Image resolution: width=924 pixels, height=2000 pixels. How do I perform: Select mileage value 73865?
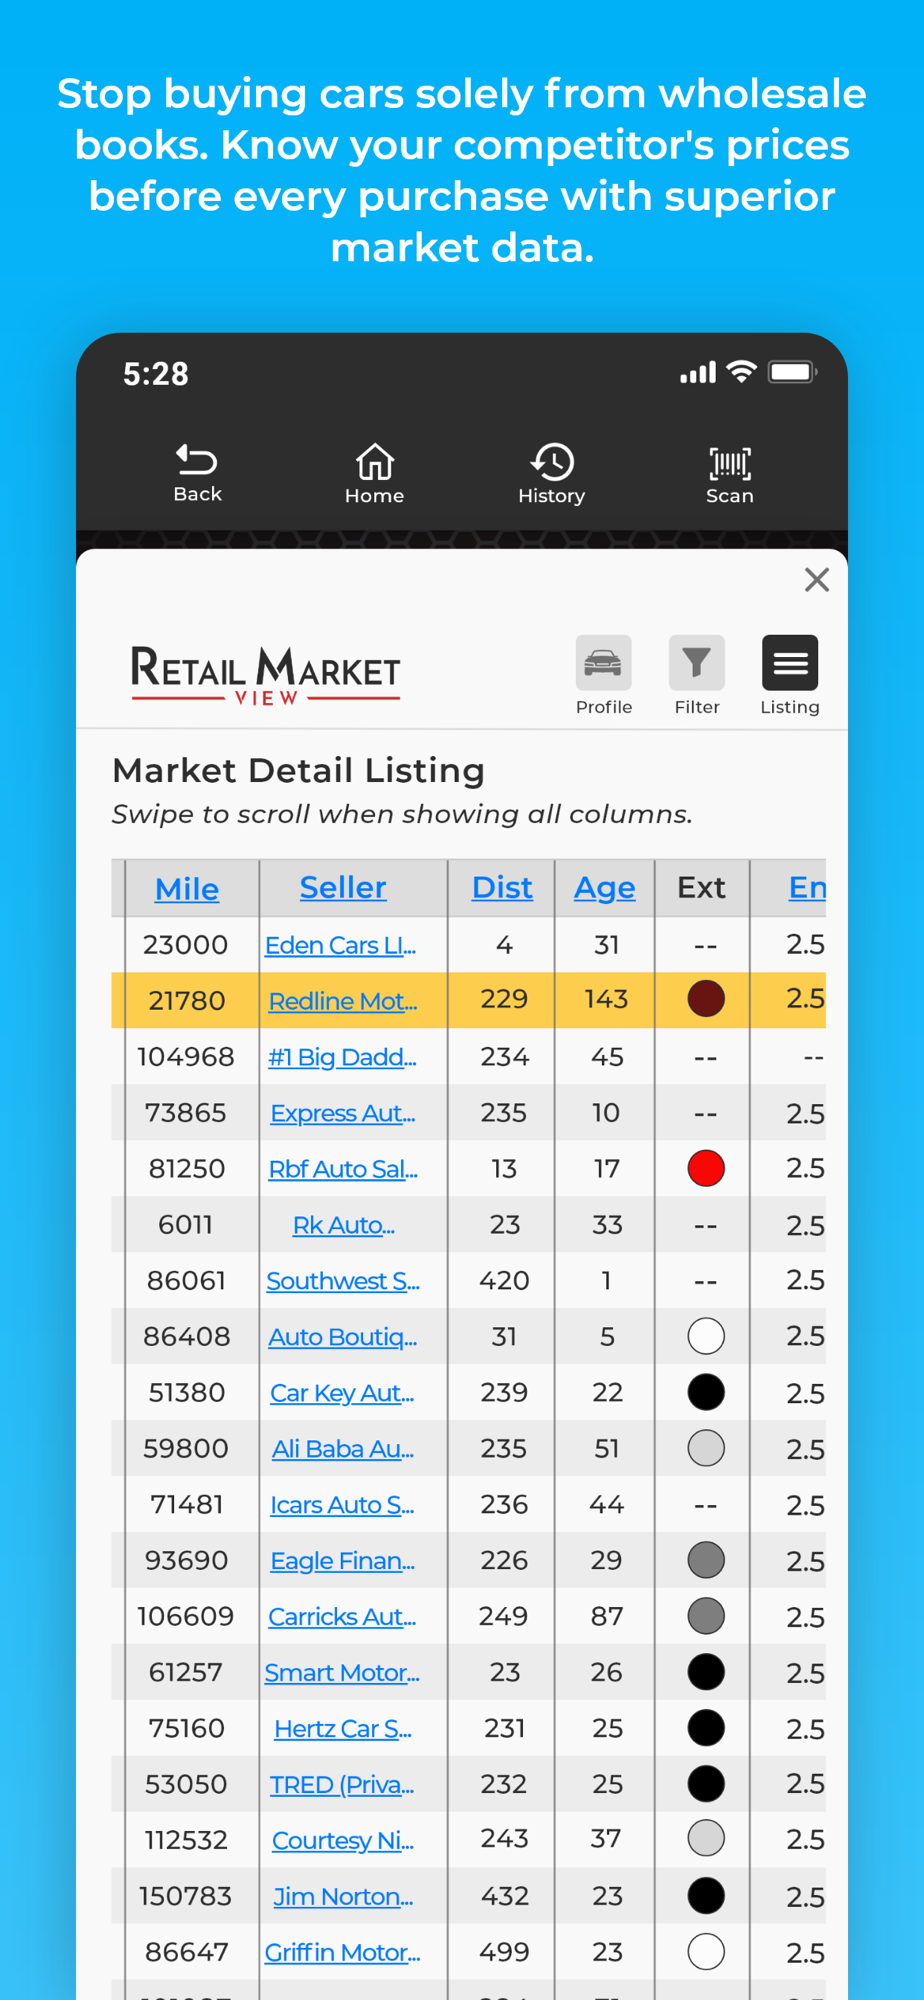click(186, 1113)
